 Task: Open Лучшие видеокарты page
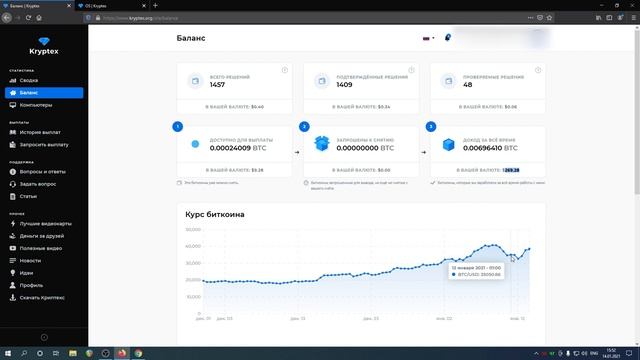pyautogui.click(x=40, y=224)
